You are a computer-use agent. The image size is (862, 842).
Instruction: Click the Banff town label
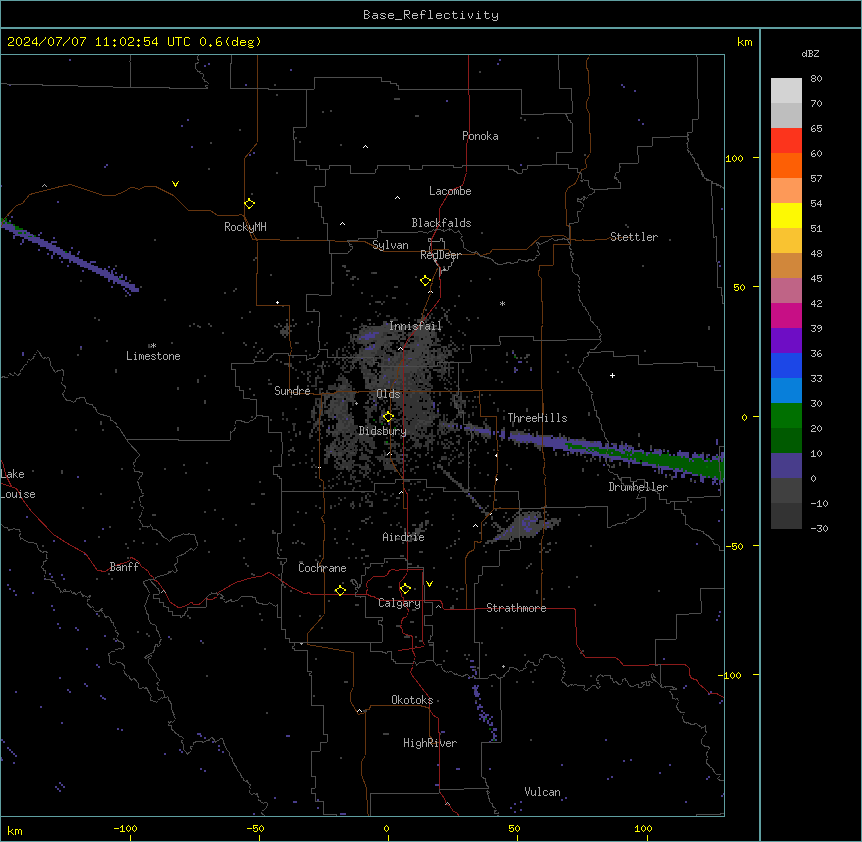[x=124, y=567]
